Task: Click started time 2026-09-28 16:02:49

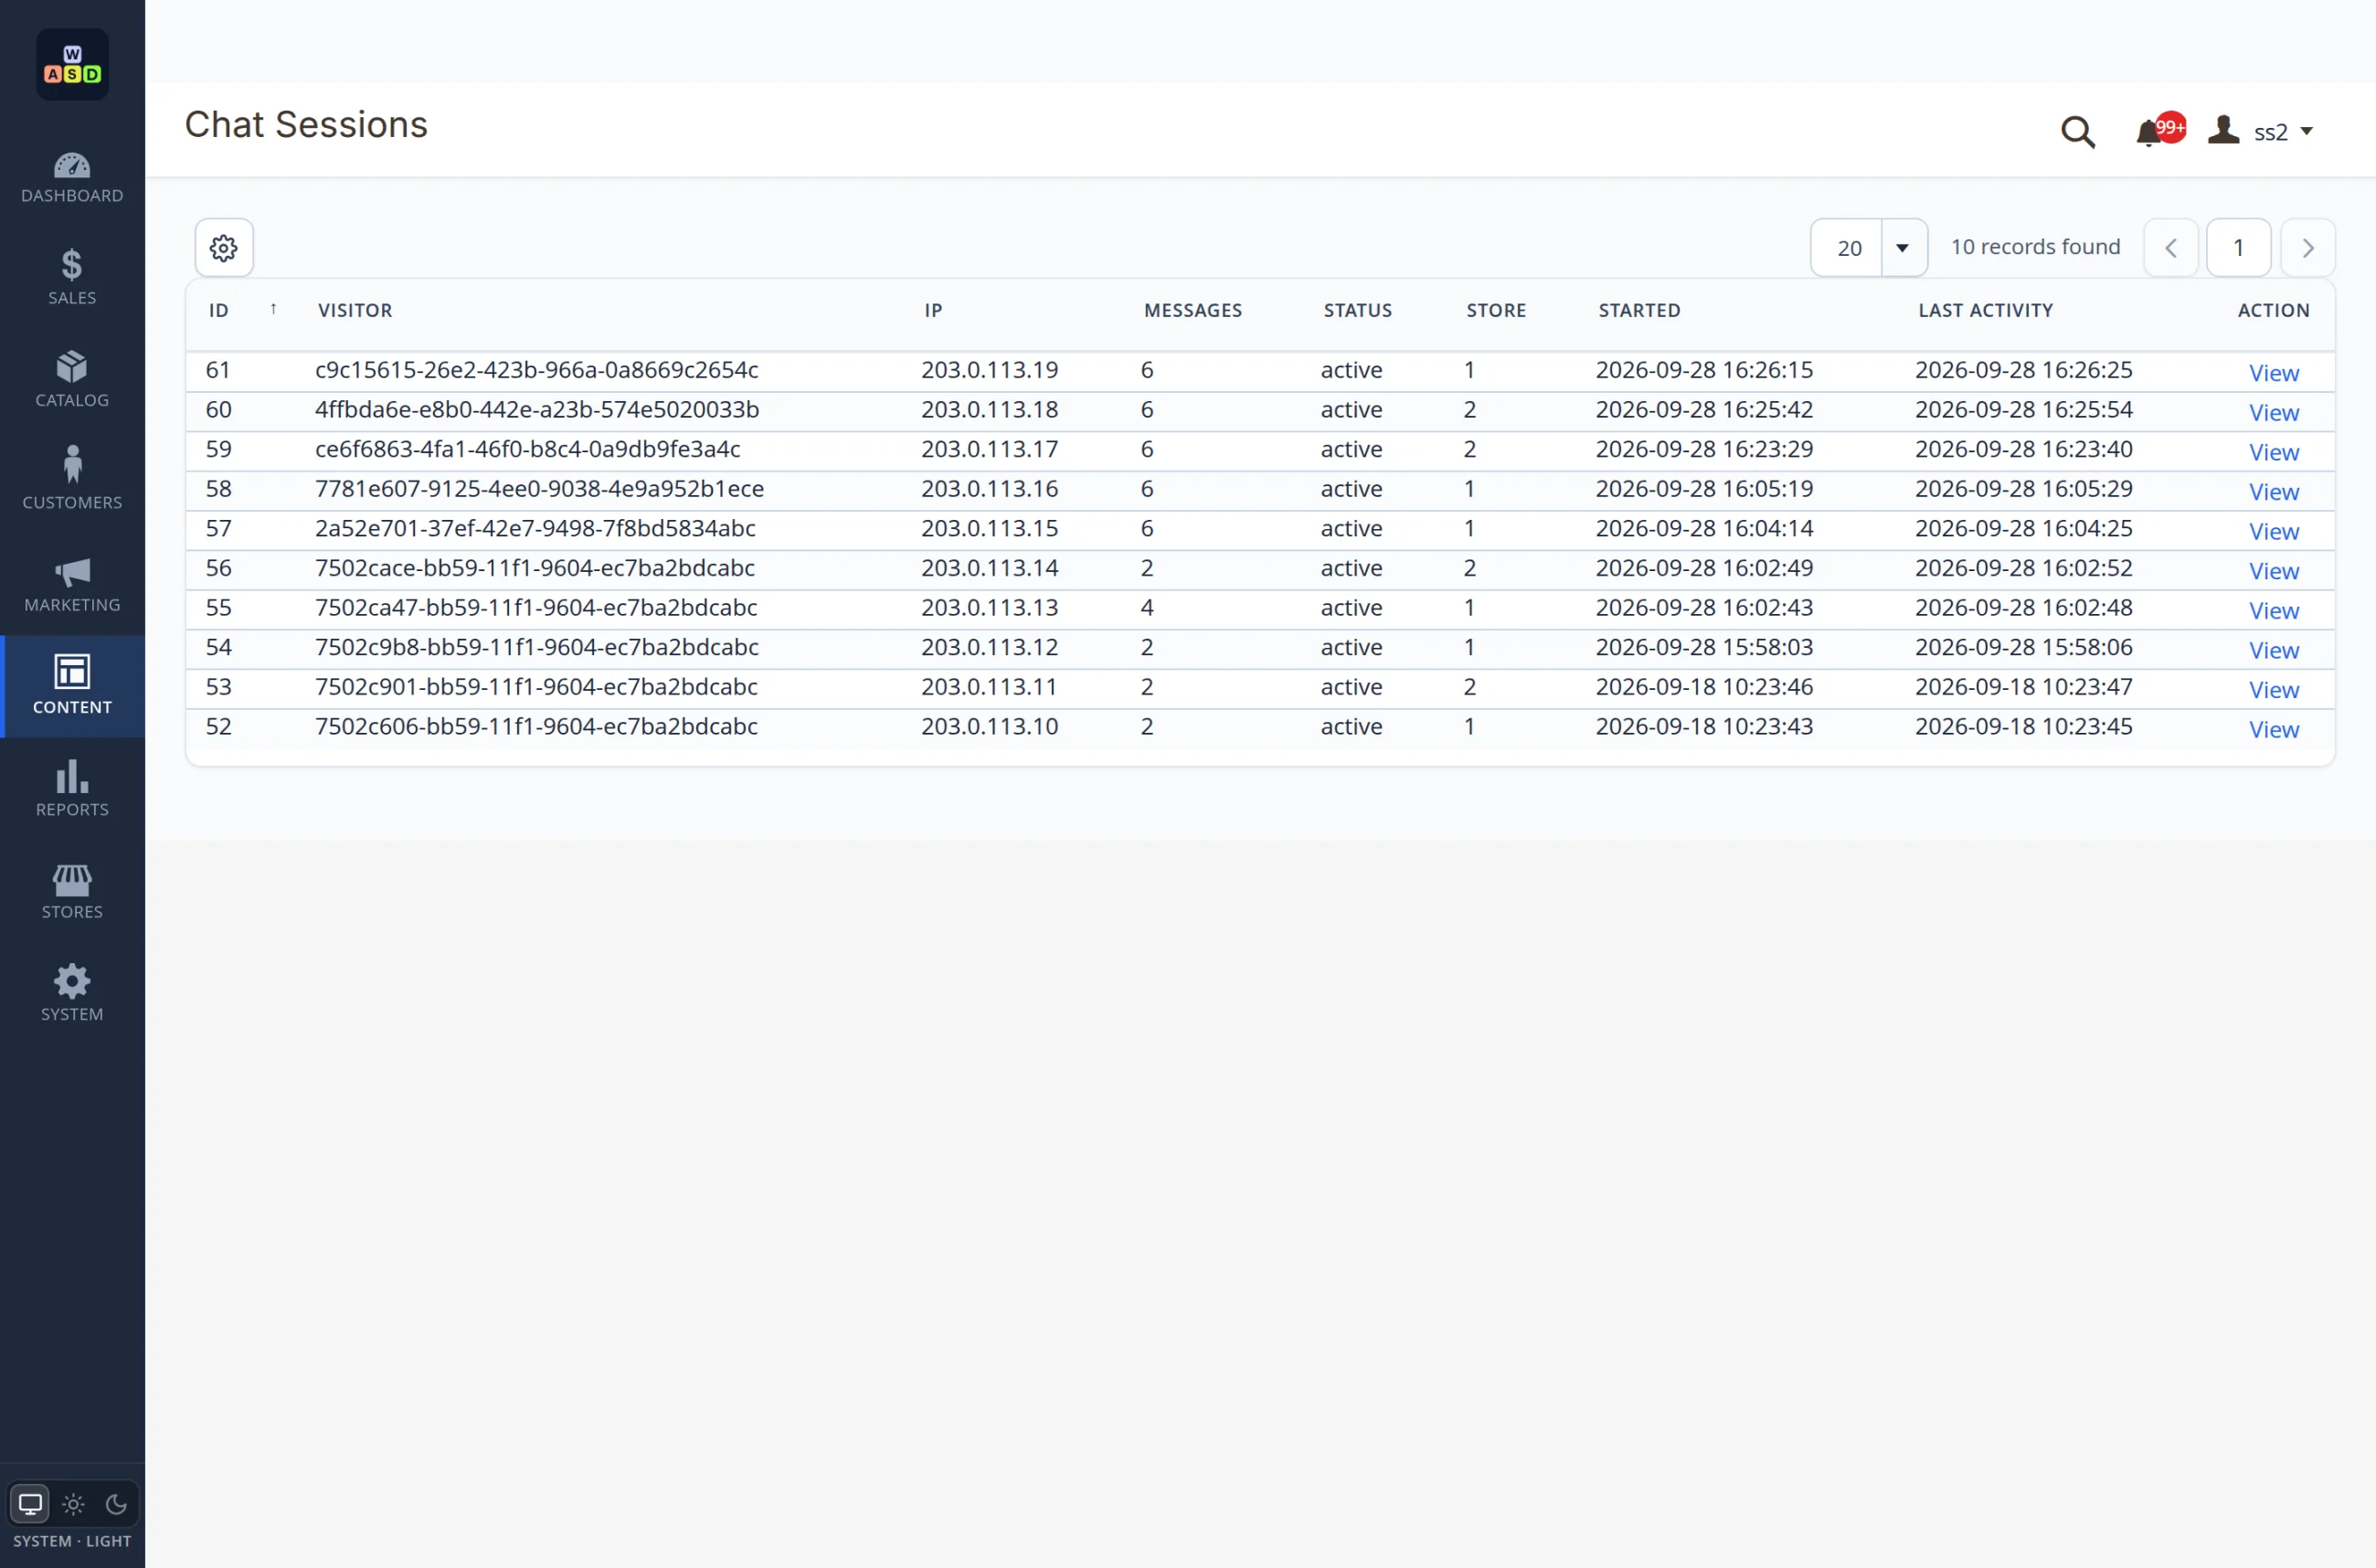Action: pos(1704,569)
